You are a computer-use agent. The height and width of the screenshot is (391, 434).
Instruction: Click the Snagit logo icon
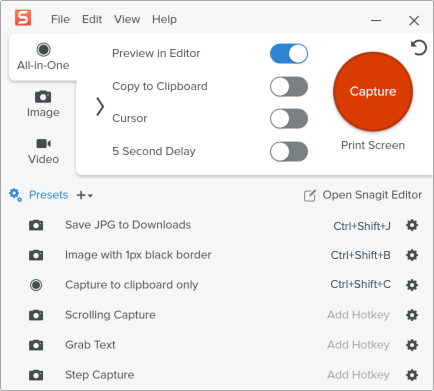click(x=23, y=18)
